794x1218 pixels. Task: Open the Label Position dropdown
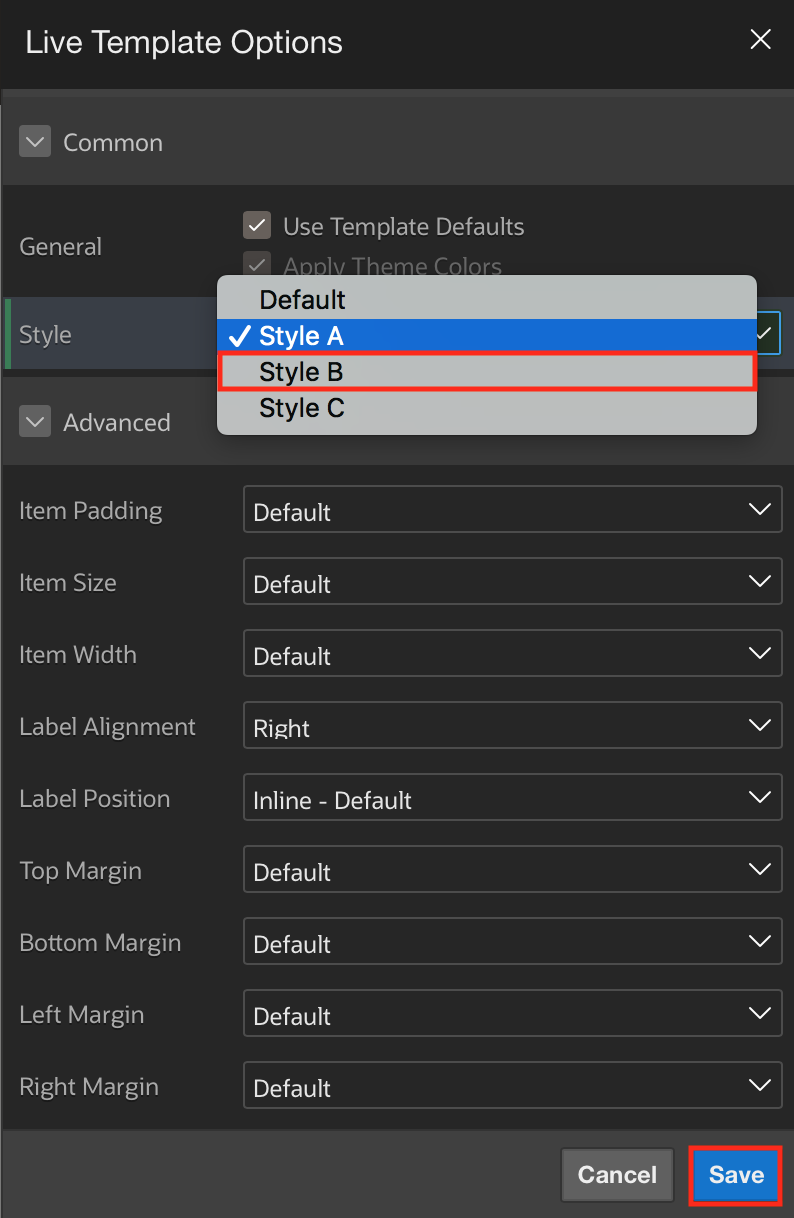click(x=512, y=799)
